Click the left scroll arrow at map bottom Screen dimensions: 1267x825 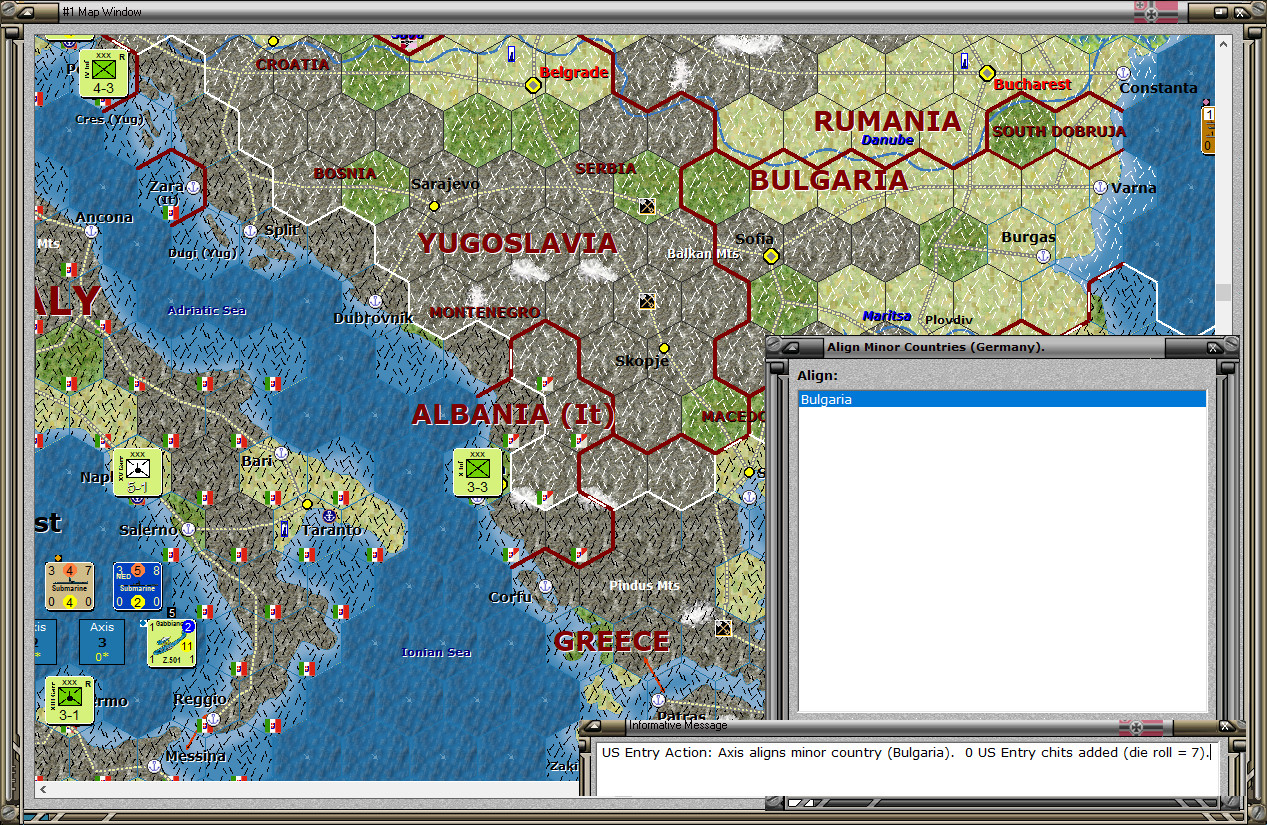(41, 789)
